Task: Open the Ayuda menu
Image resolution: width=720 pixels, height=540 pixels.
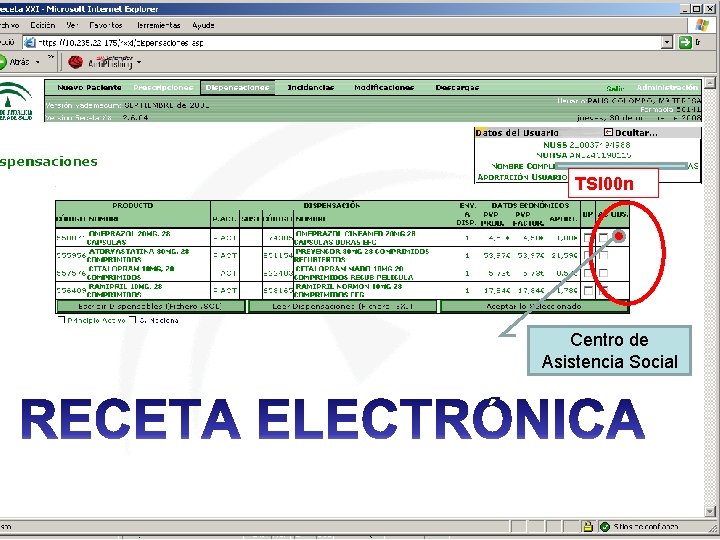Action: (x=203, y=25)
